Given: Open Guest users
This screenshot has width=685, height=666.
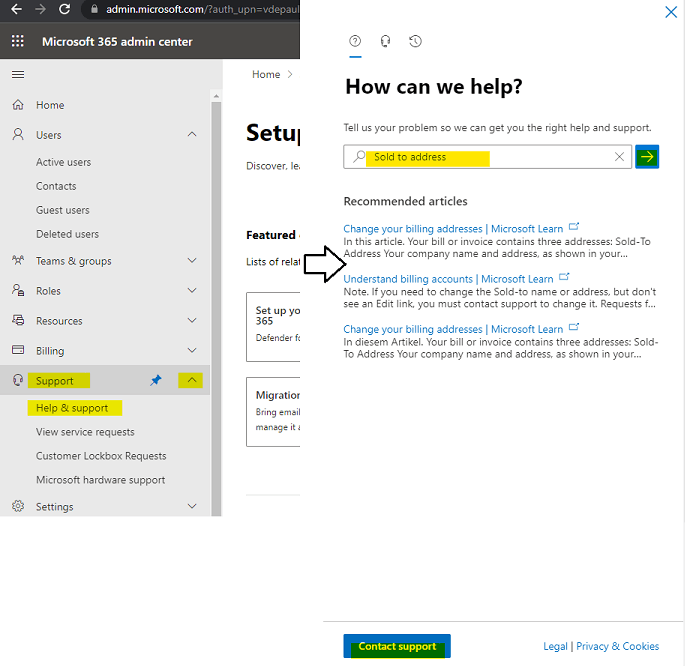Looking at the screenshot, I should tap(62, 210).
